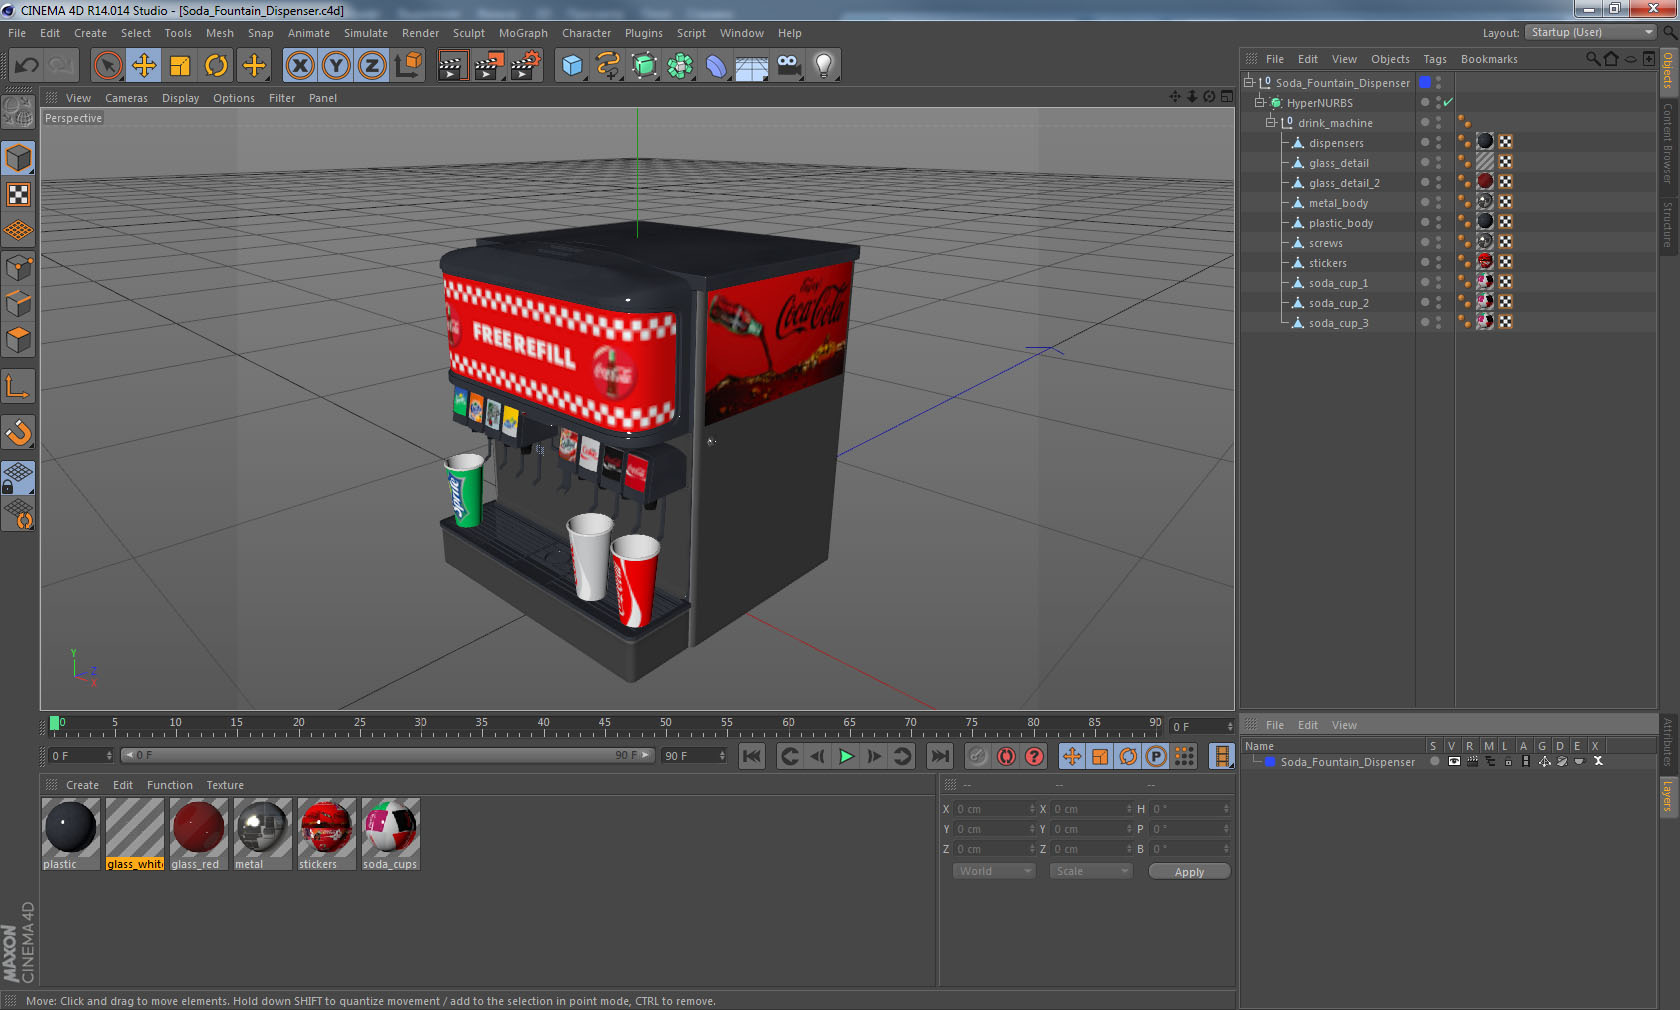This screenshot has height=1010, width=1680.
Task: Select the plastic material swatch
Action: pyautogui.click(x=70, y=834)
